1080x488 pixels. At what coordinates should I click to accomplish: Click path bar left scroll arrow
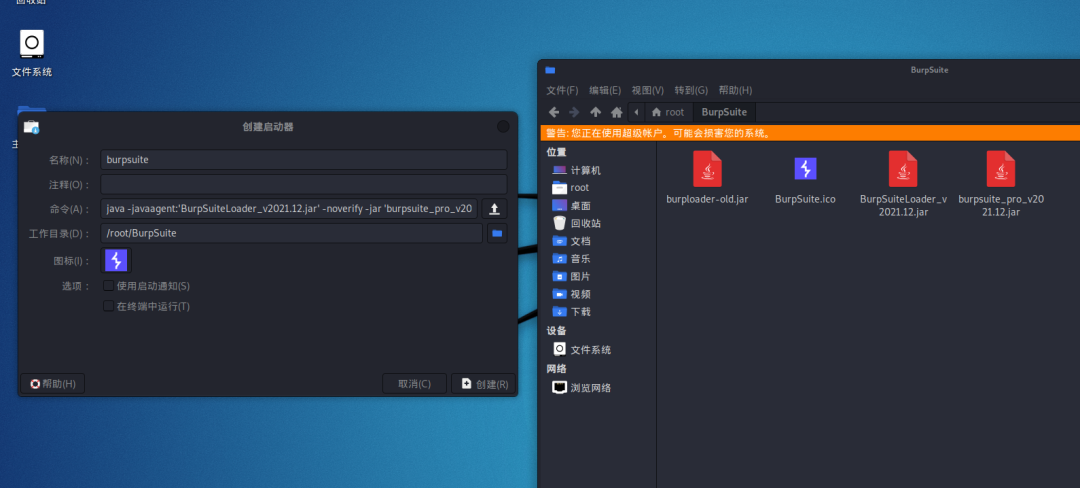(636, 112)
